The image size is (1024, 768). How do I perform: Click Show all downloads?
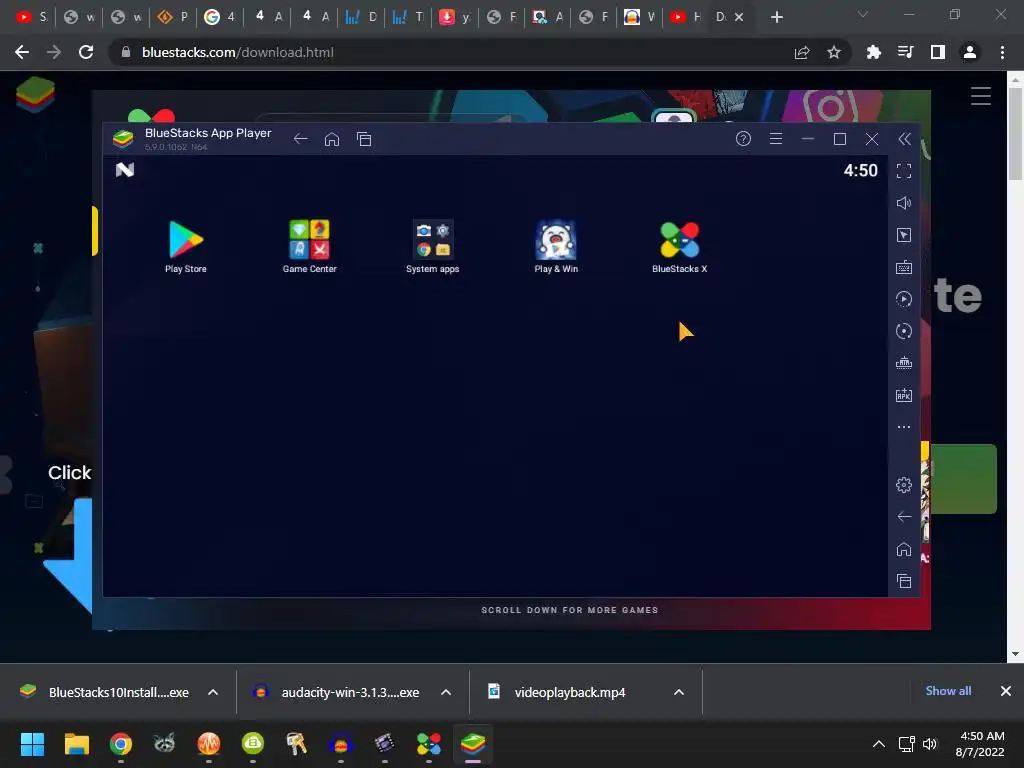pos(948,691)
